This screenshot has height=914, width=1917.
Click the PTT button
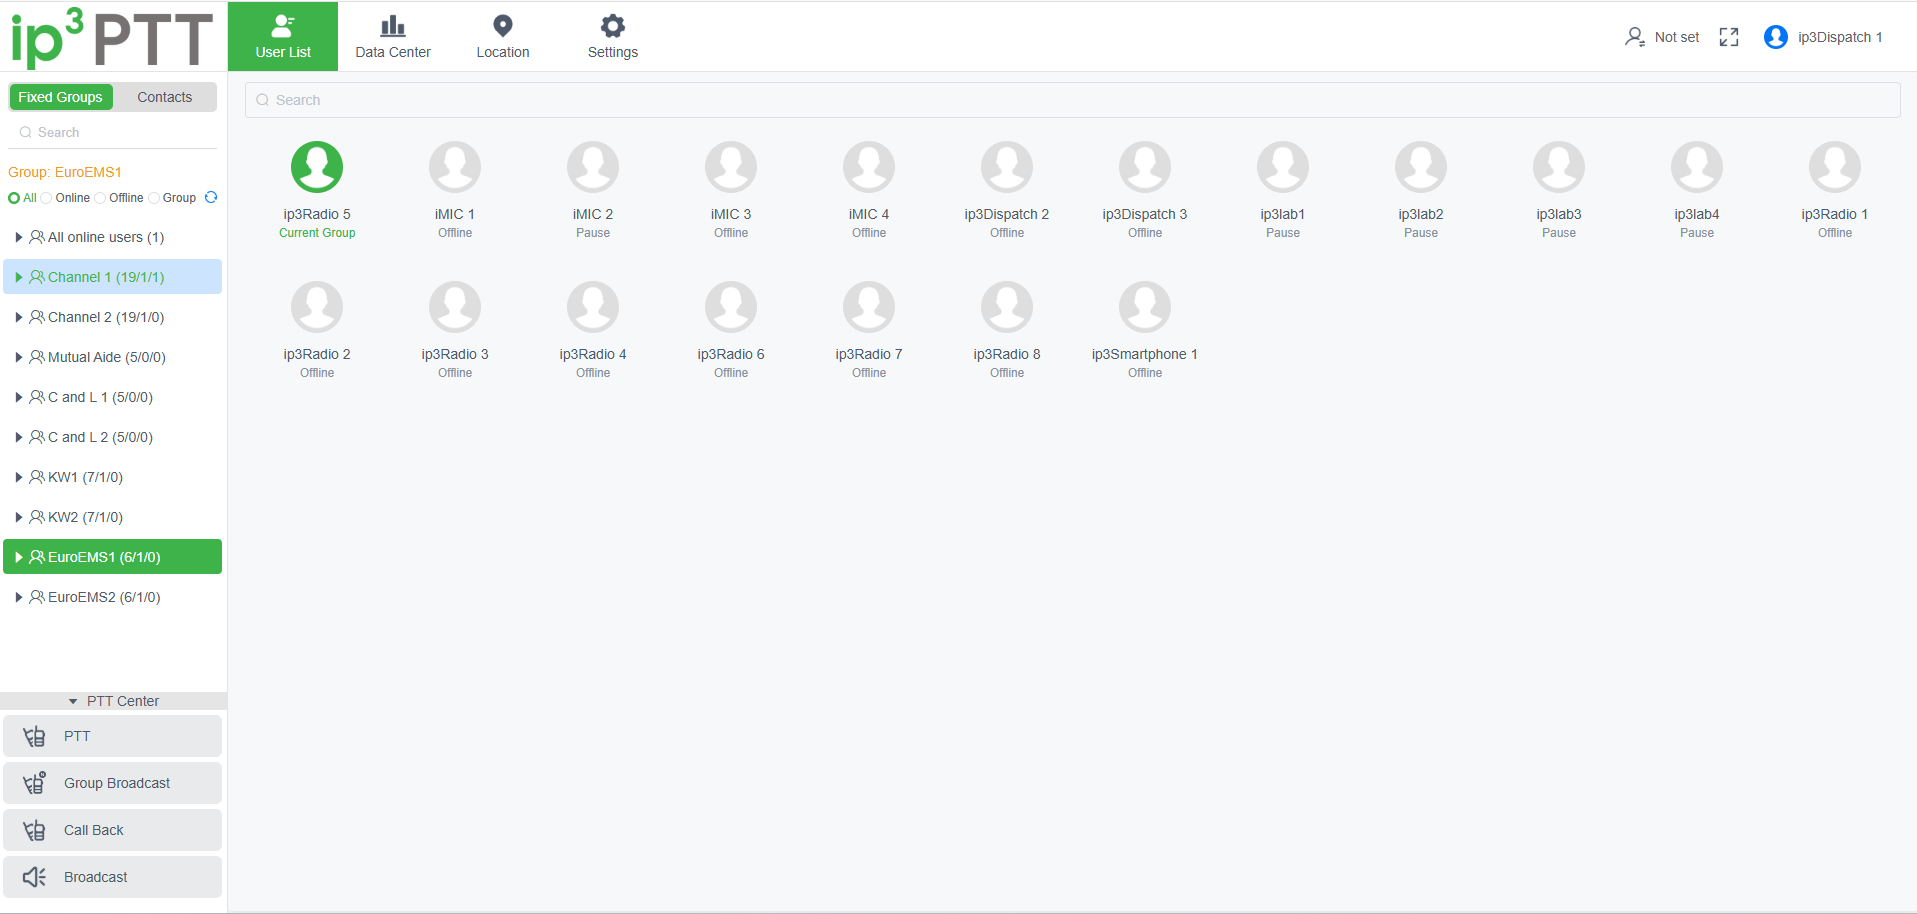(x=112, y=736)
